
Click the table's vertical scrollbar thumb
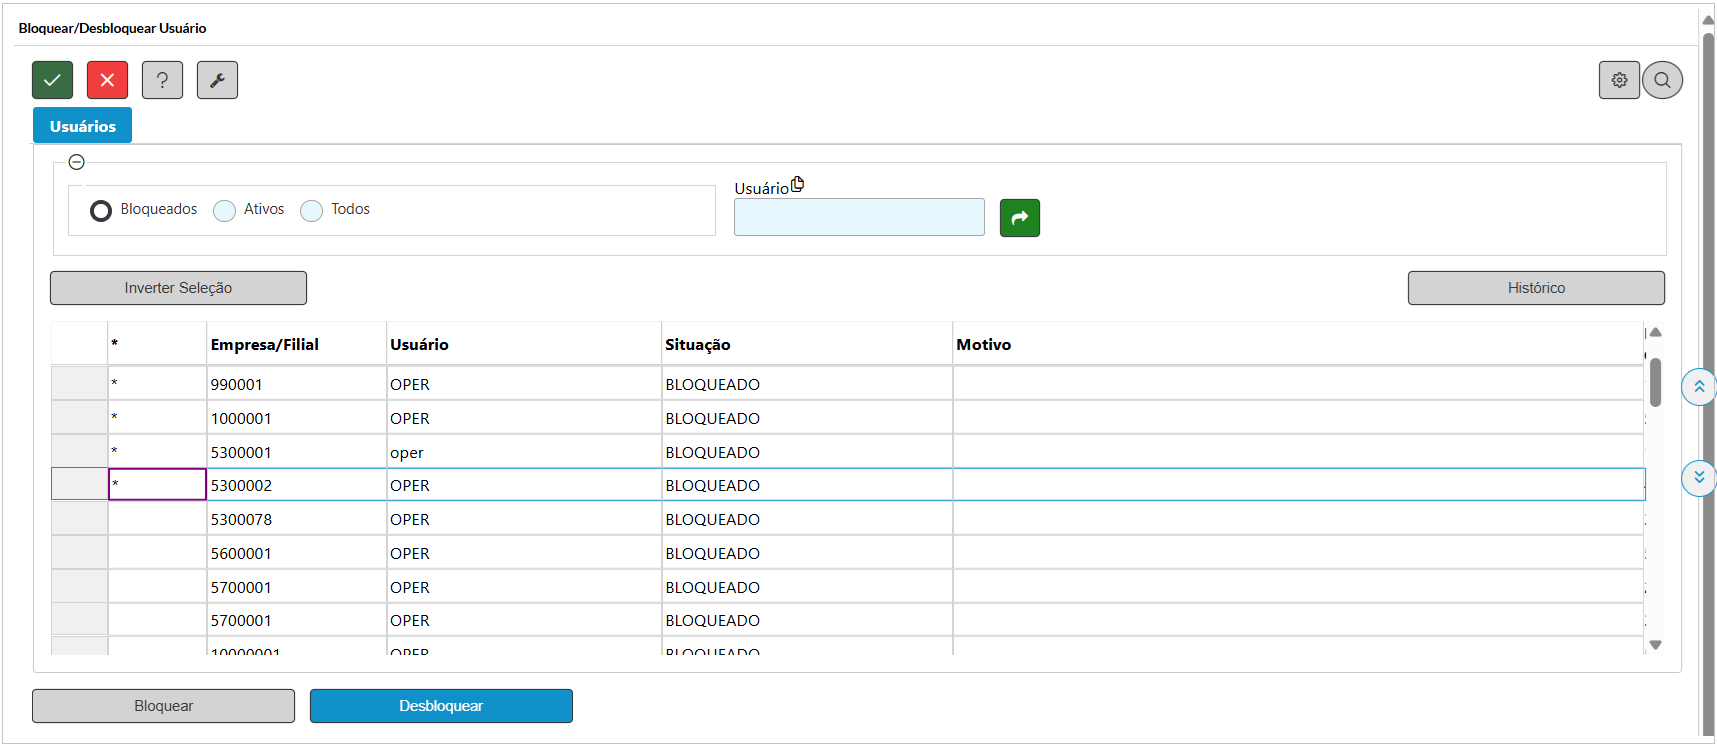point(1655,382)
